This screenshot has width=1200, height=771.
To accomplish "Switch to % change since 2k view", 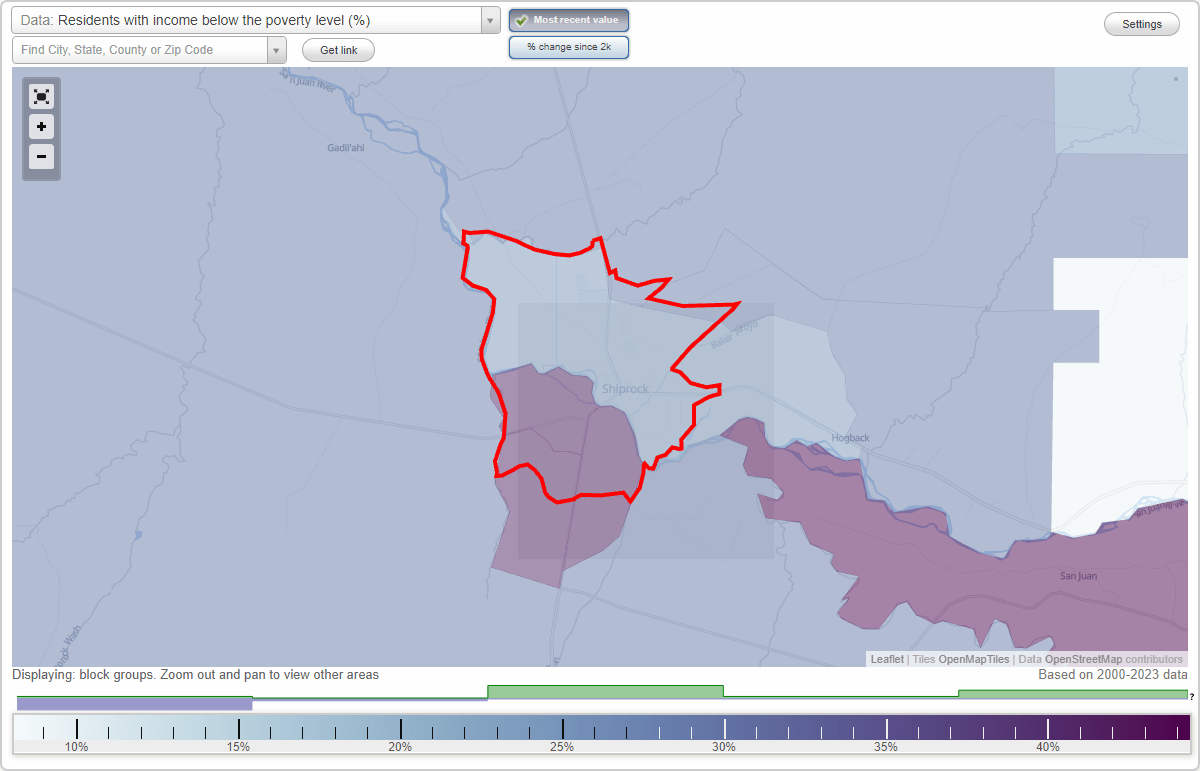I will (x=568, y=46).
